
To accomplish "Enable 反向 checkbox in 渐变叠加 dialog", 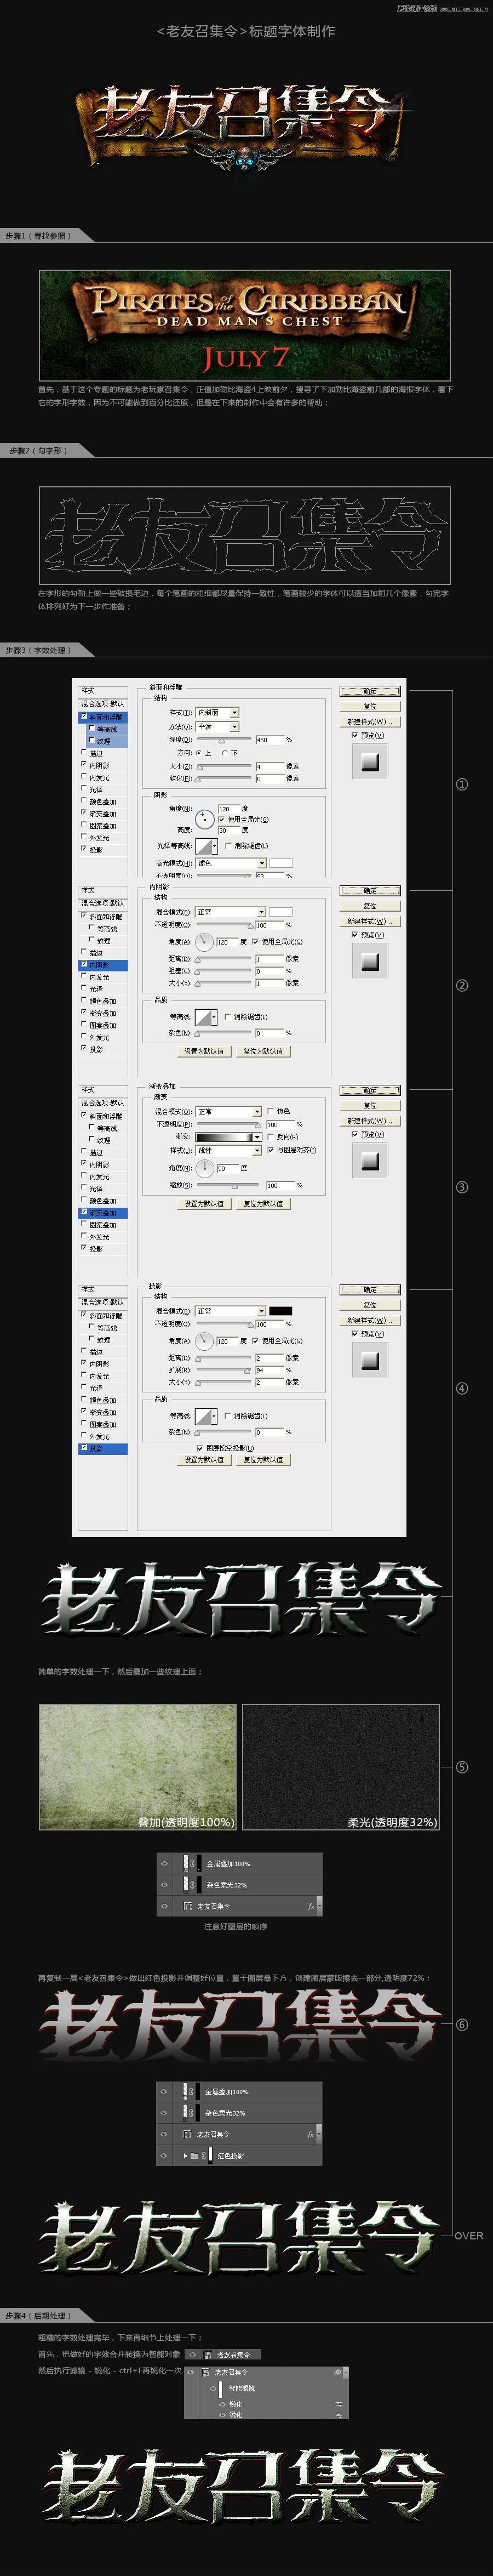I will 271,1137.
